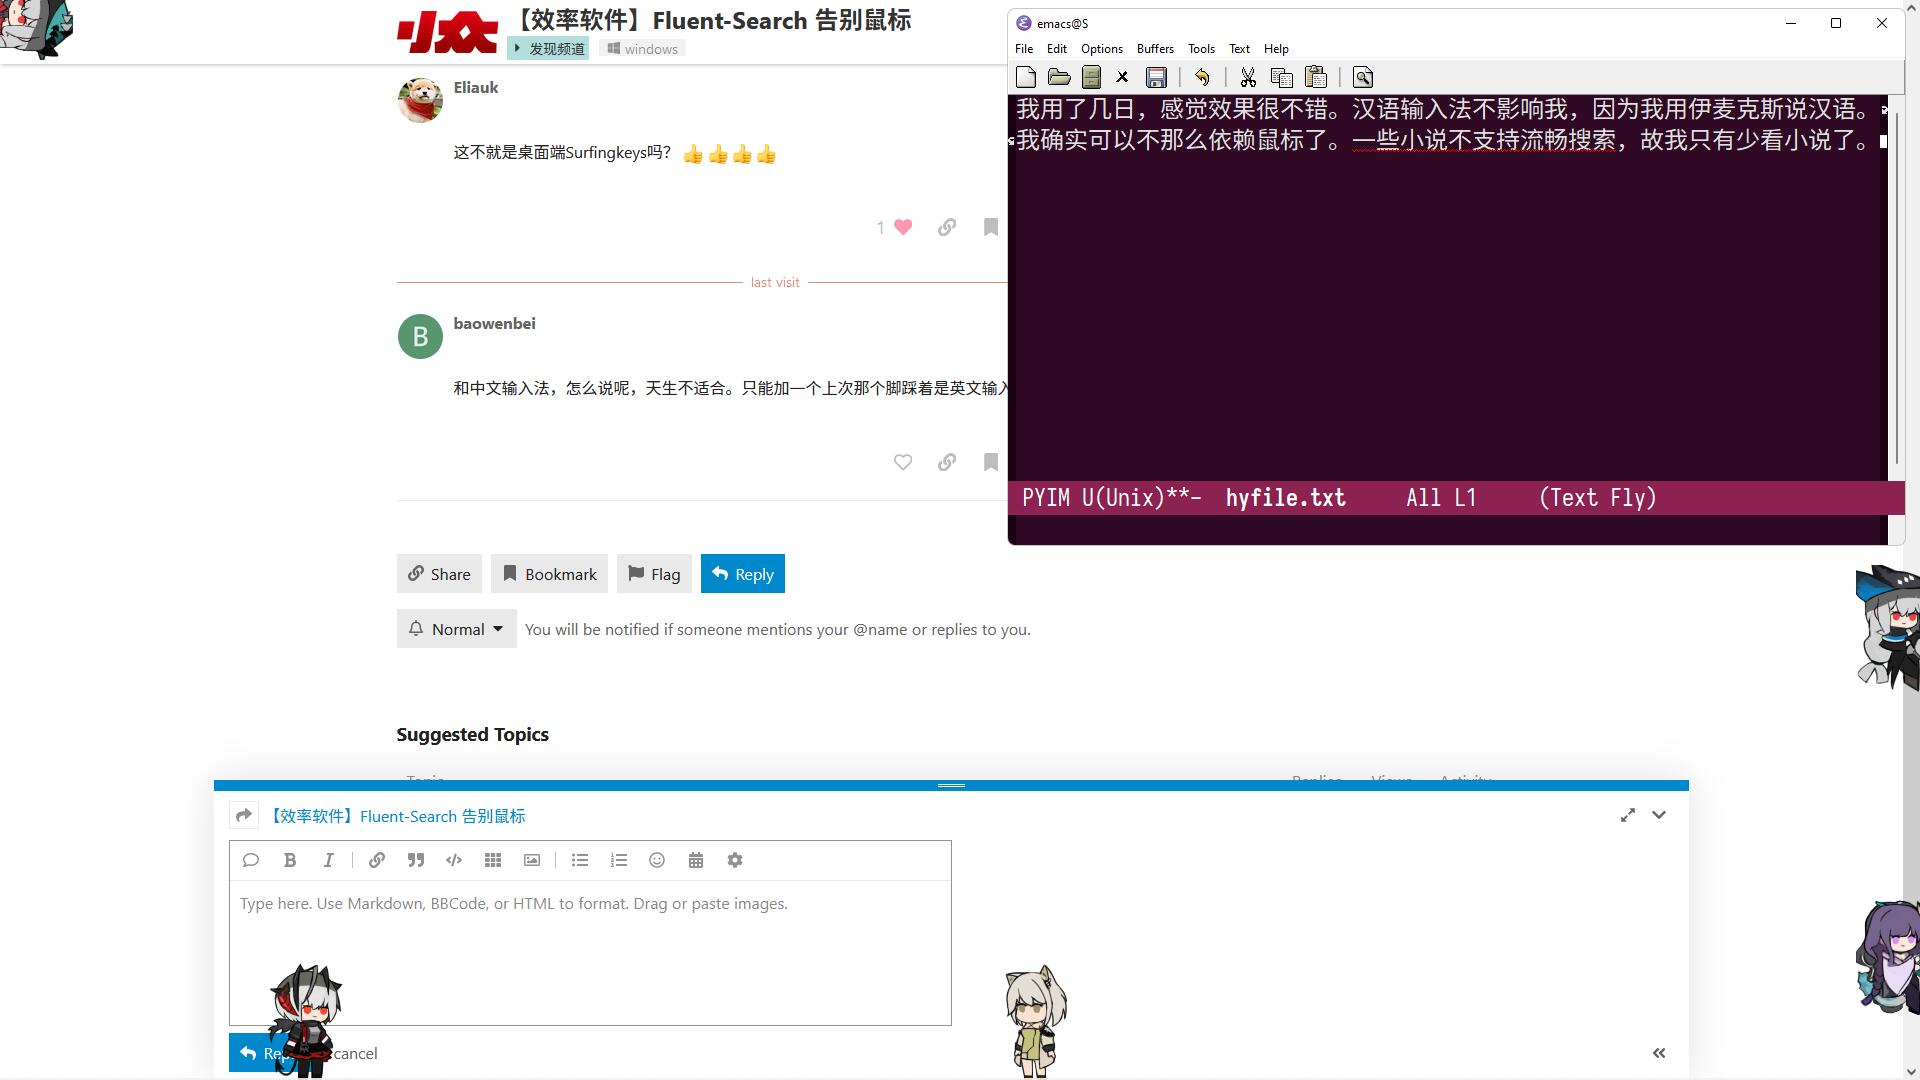Open the Normal notification level dropdown
Screen dimensions: 1920x1080
coord(457,629)
